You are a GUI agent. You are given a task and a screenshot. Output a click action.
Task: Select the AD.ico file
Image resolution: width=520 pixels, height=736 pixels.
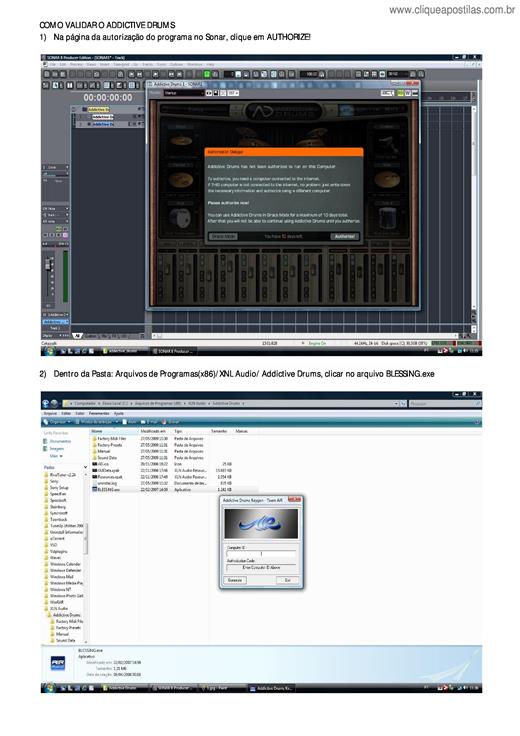pyautogui.click(x=101, y=464)
